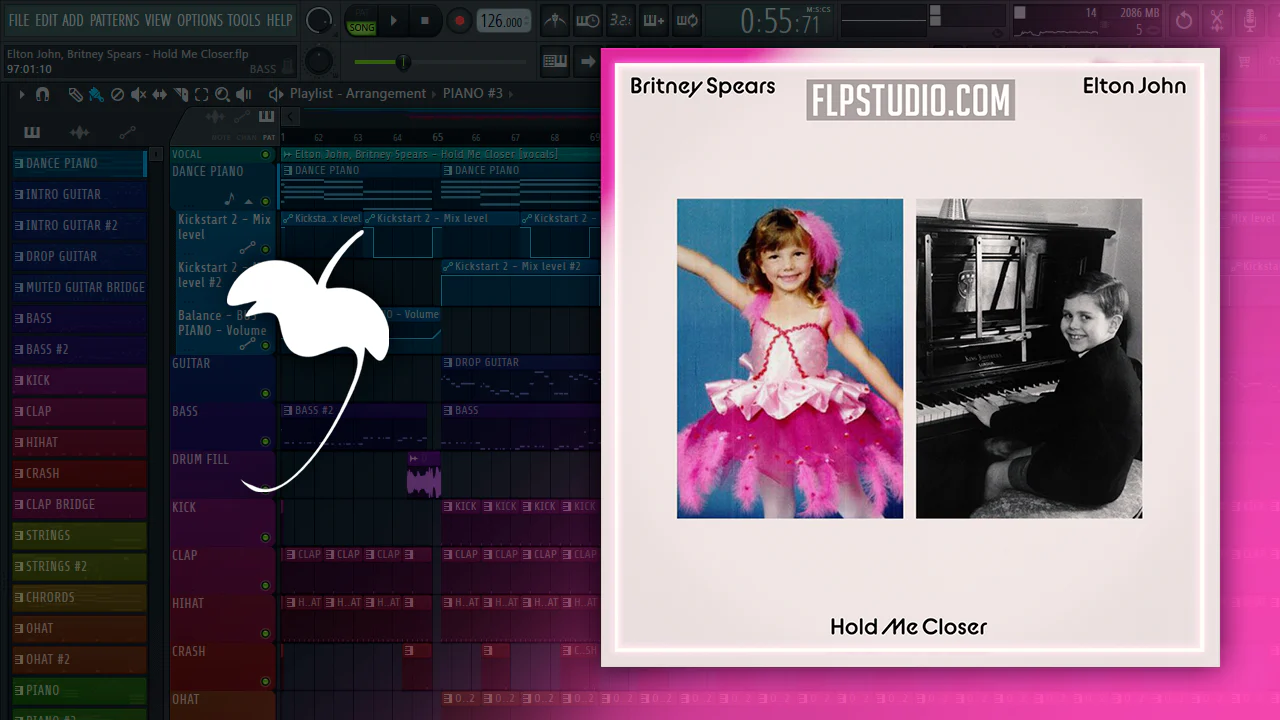Image resolution: width=1280 pixels, height=720 pixels.
Task: Mute the DANCE PIANO track with its green LED
Action: (265, 202)
